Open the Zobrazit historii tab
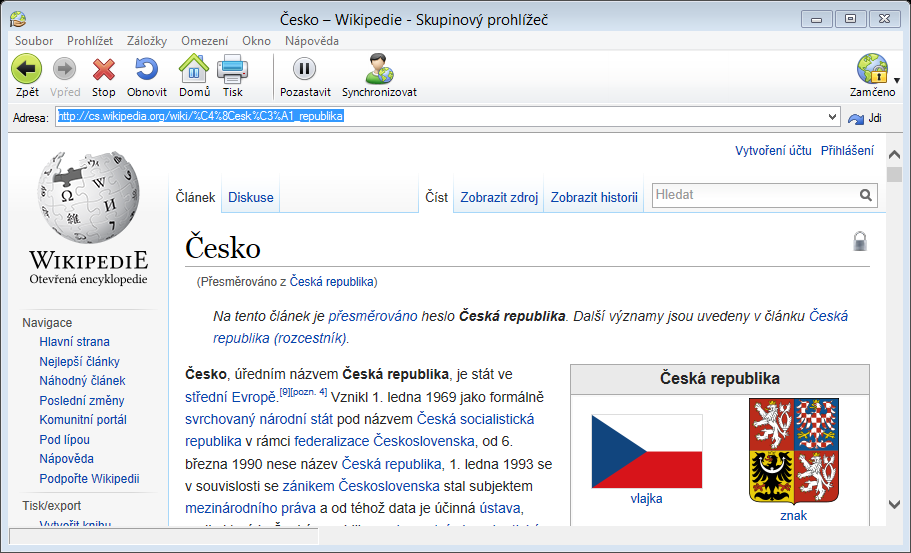The width and height of the screenshot is (911, 553). pos(594,198)
